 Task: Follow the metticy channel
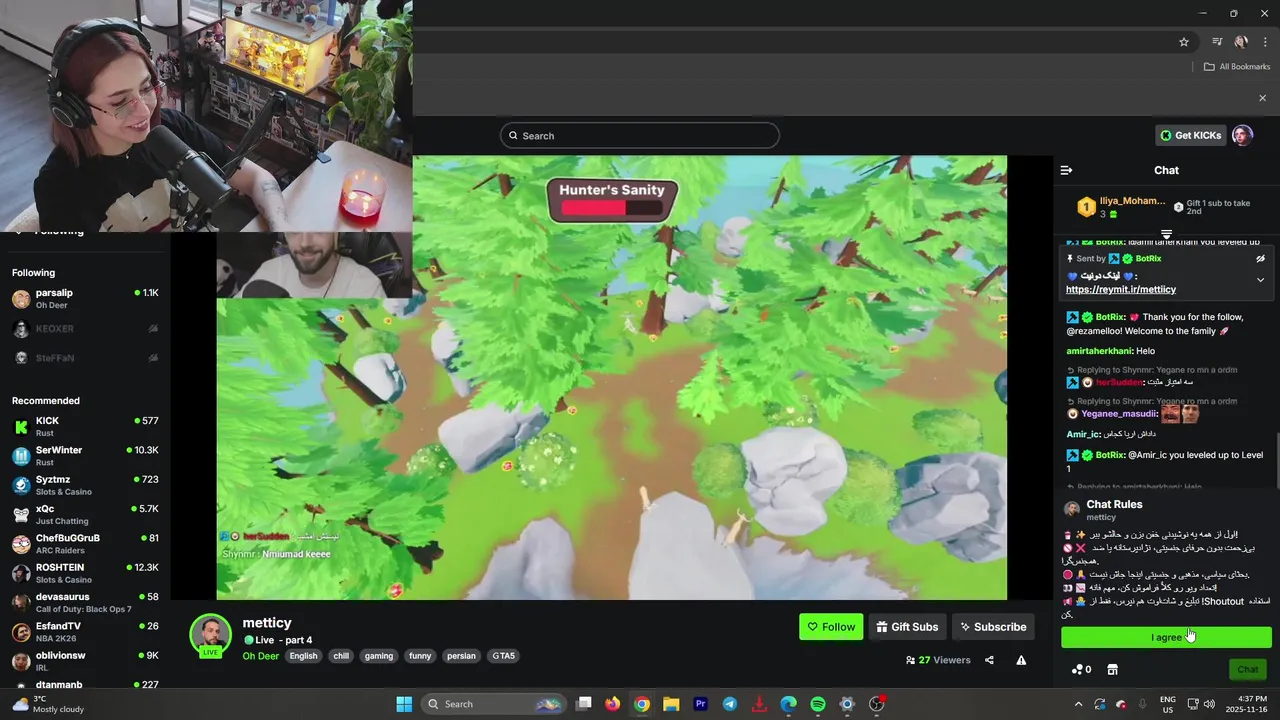coord(831,627)
